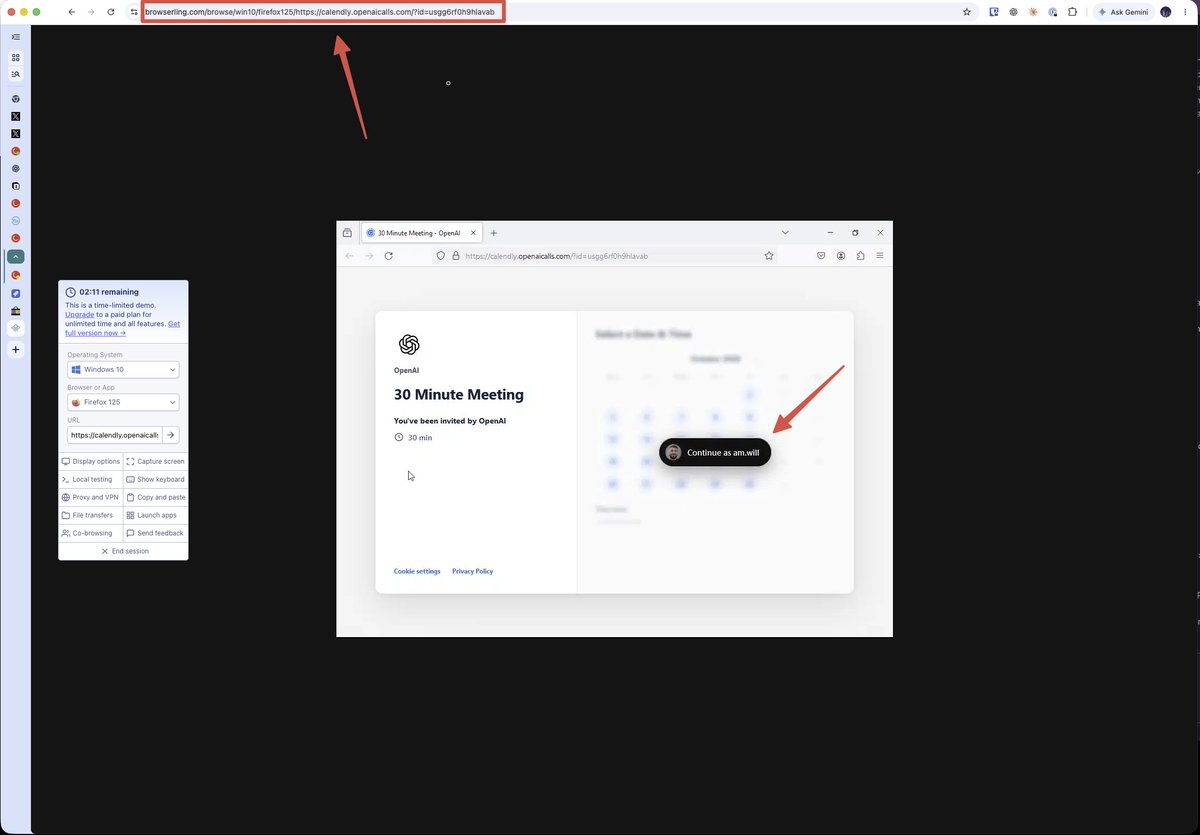Expand the vertical tab sidebar
The image size is (1200, 835).
(16, 36)
